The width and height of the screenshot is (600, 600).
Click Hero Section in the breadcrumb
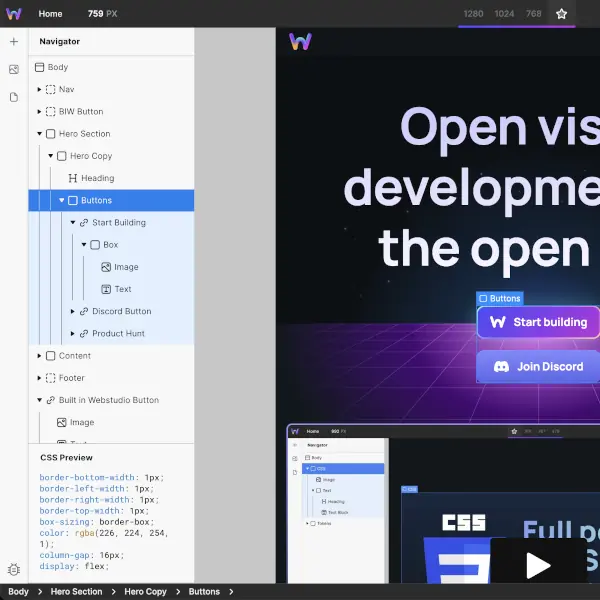click(x=77, y=592)
